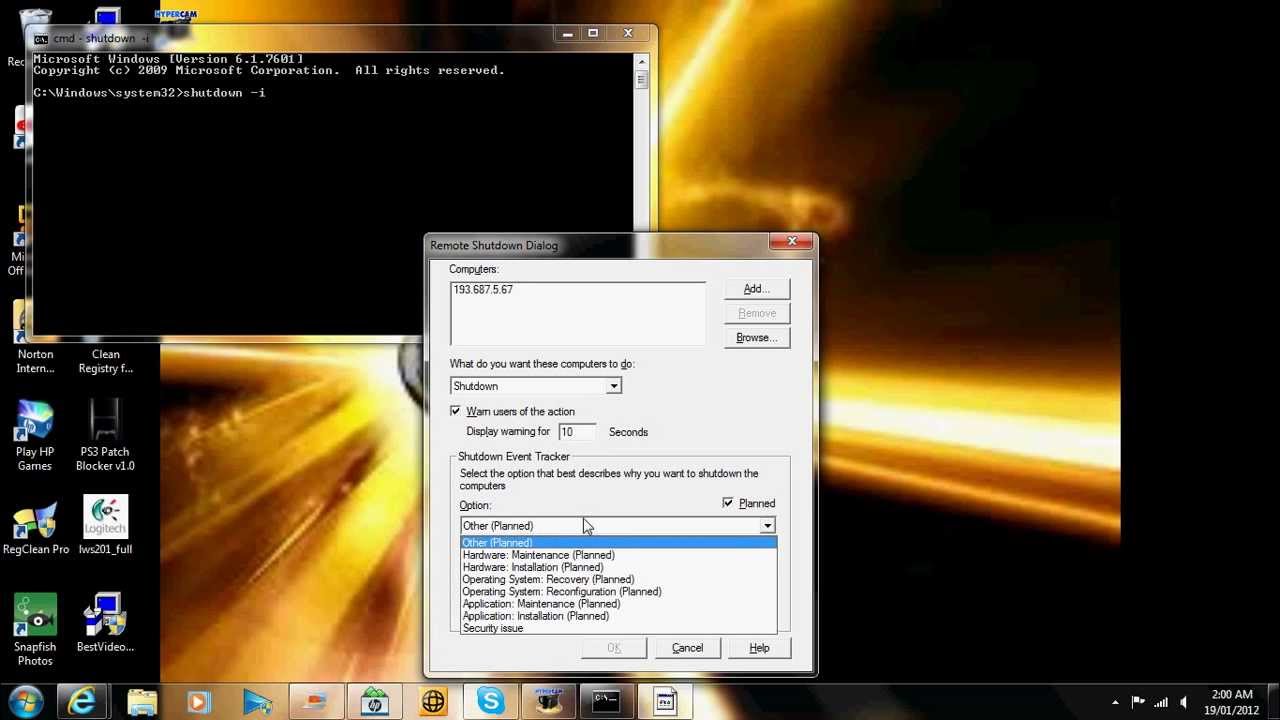Click the cmd window vertical scrollbar
The width and height of the screenshot is (1280, 720).
641,141
